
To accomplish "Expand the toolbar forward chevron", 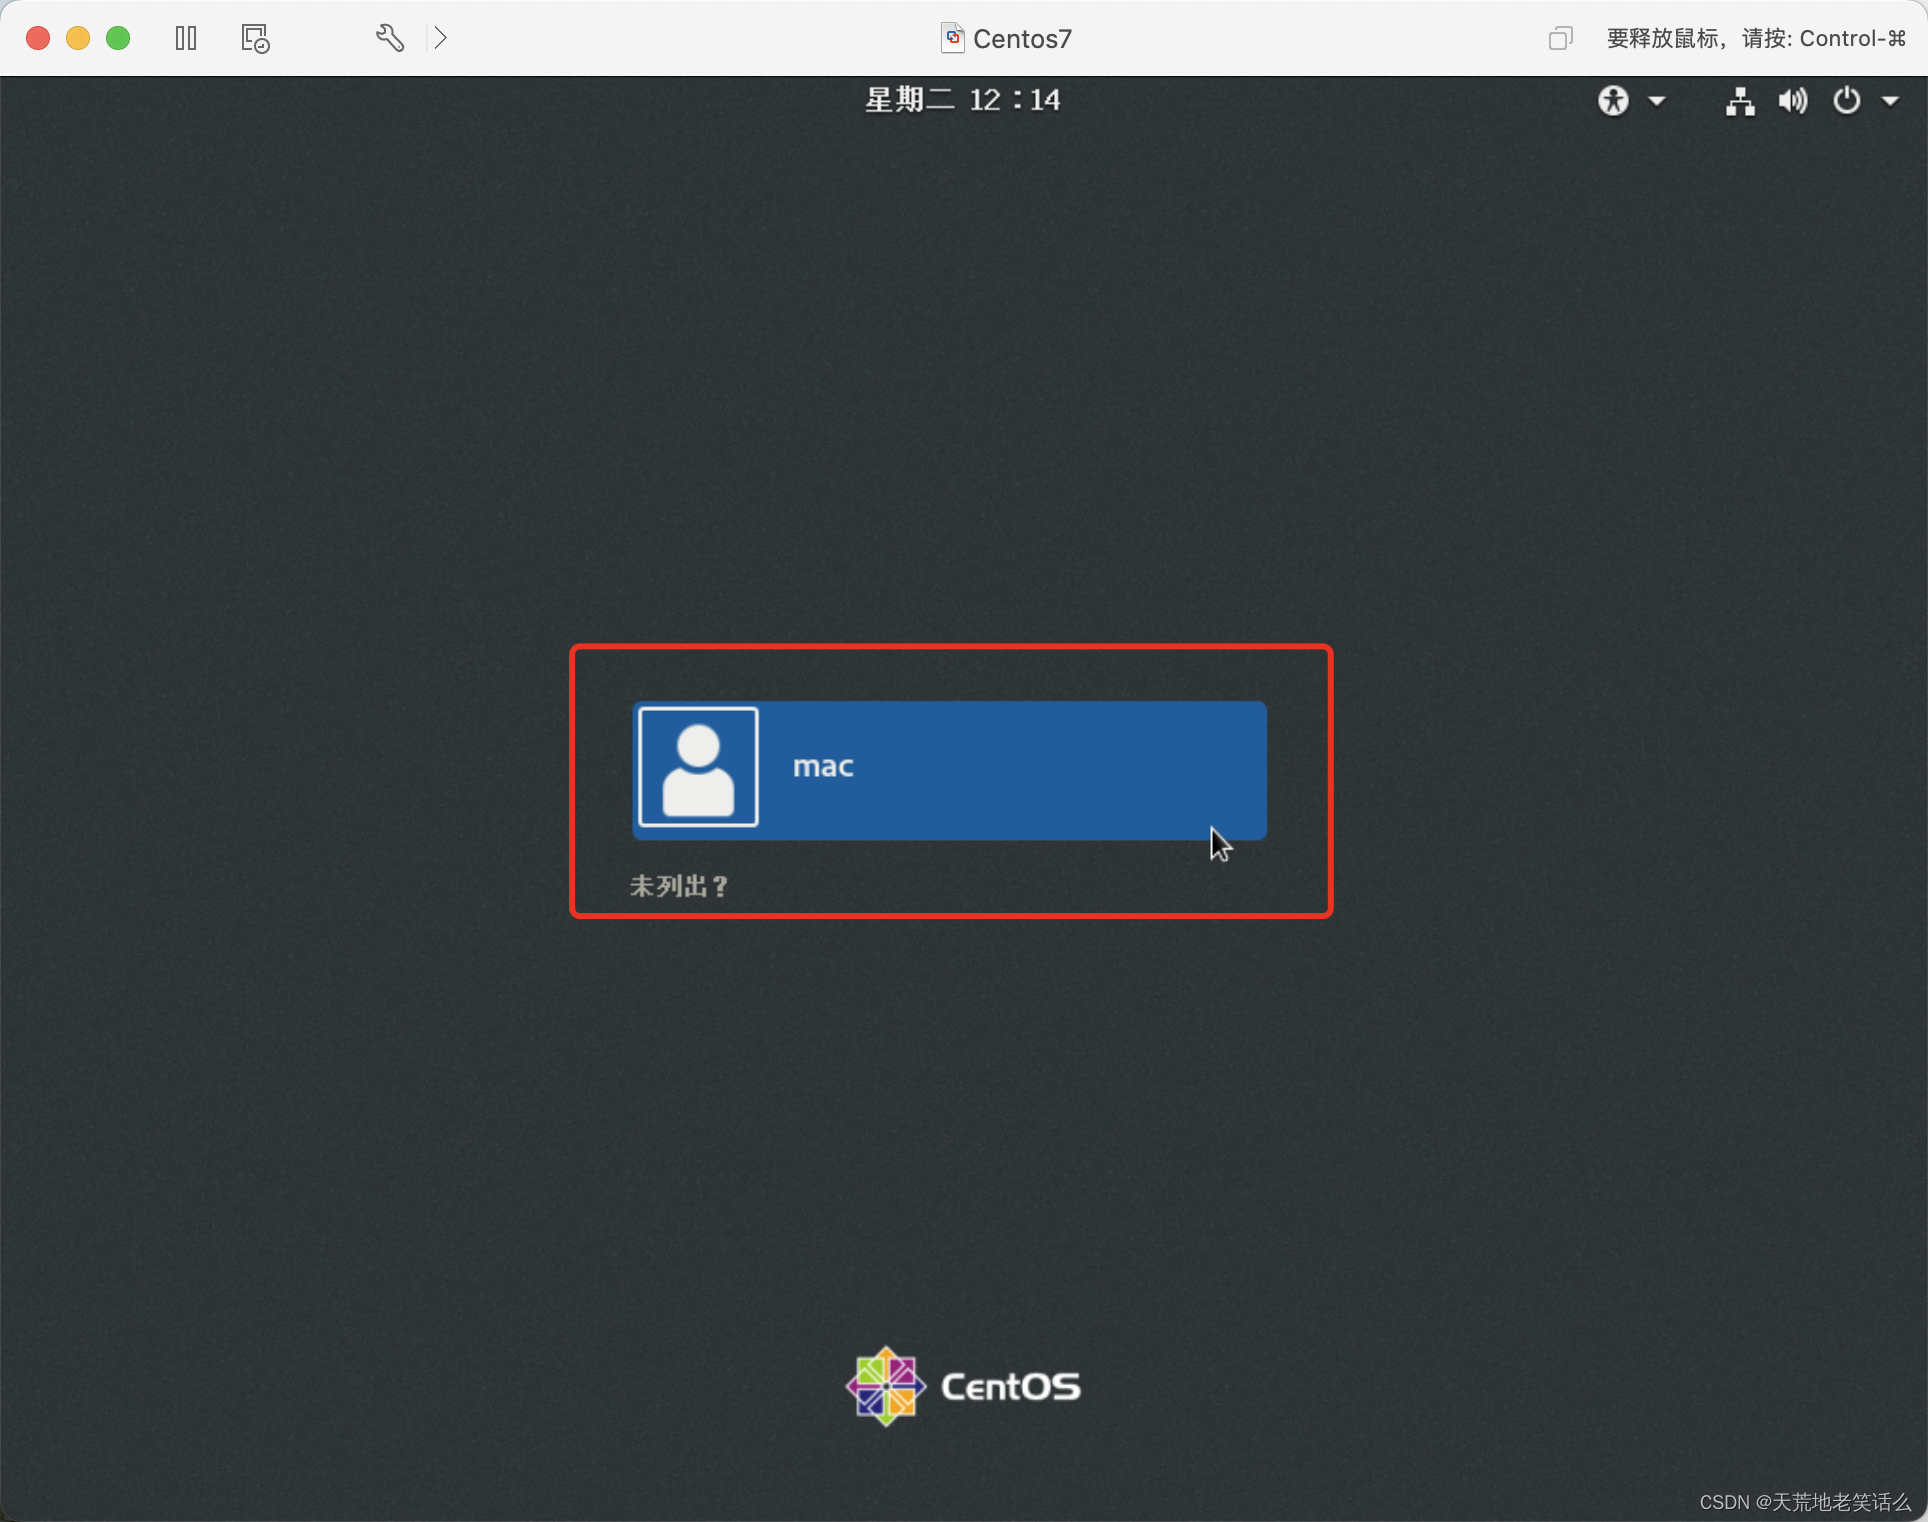I will coord(440,39).
